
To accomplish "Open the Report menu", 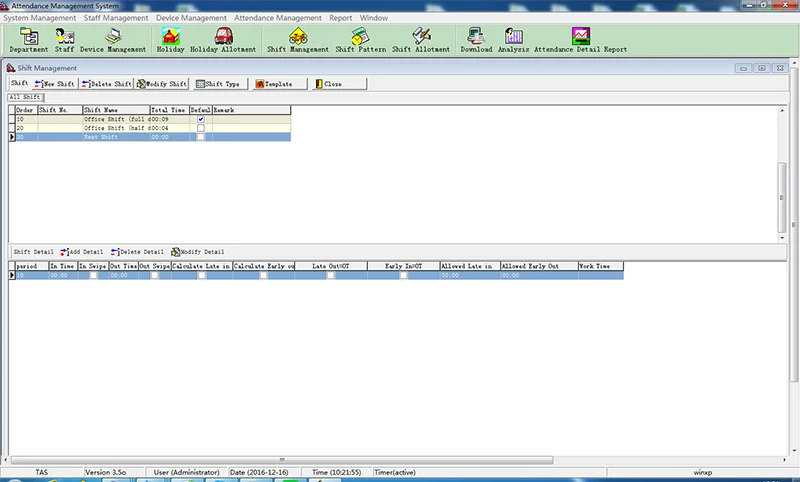I will pyautogui.click(x=340, y=18).
